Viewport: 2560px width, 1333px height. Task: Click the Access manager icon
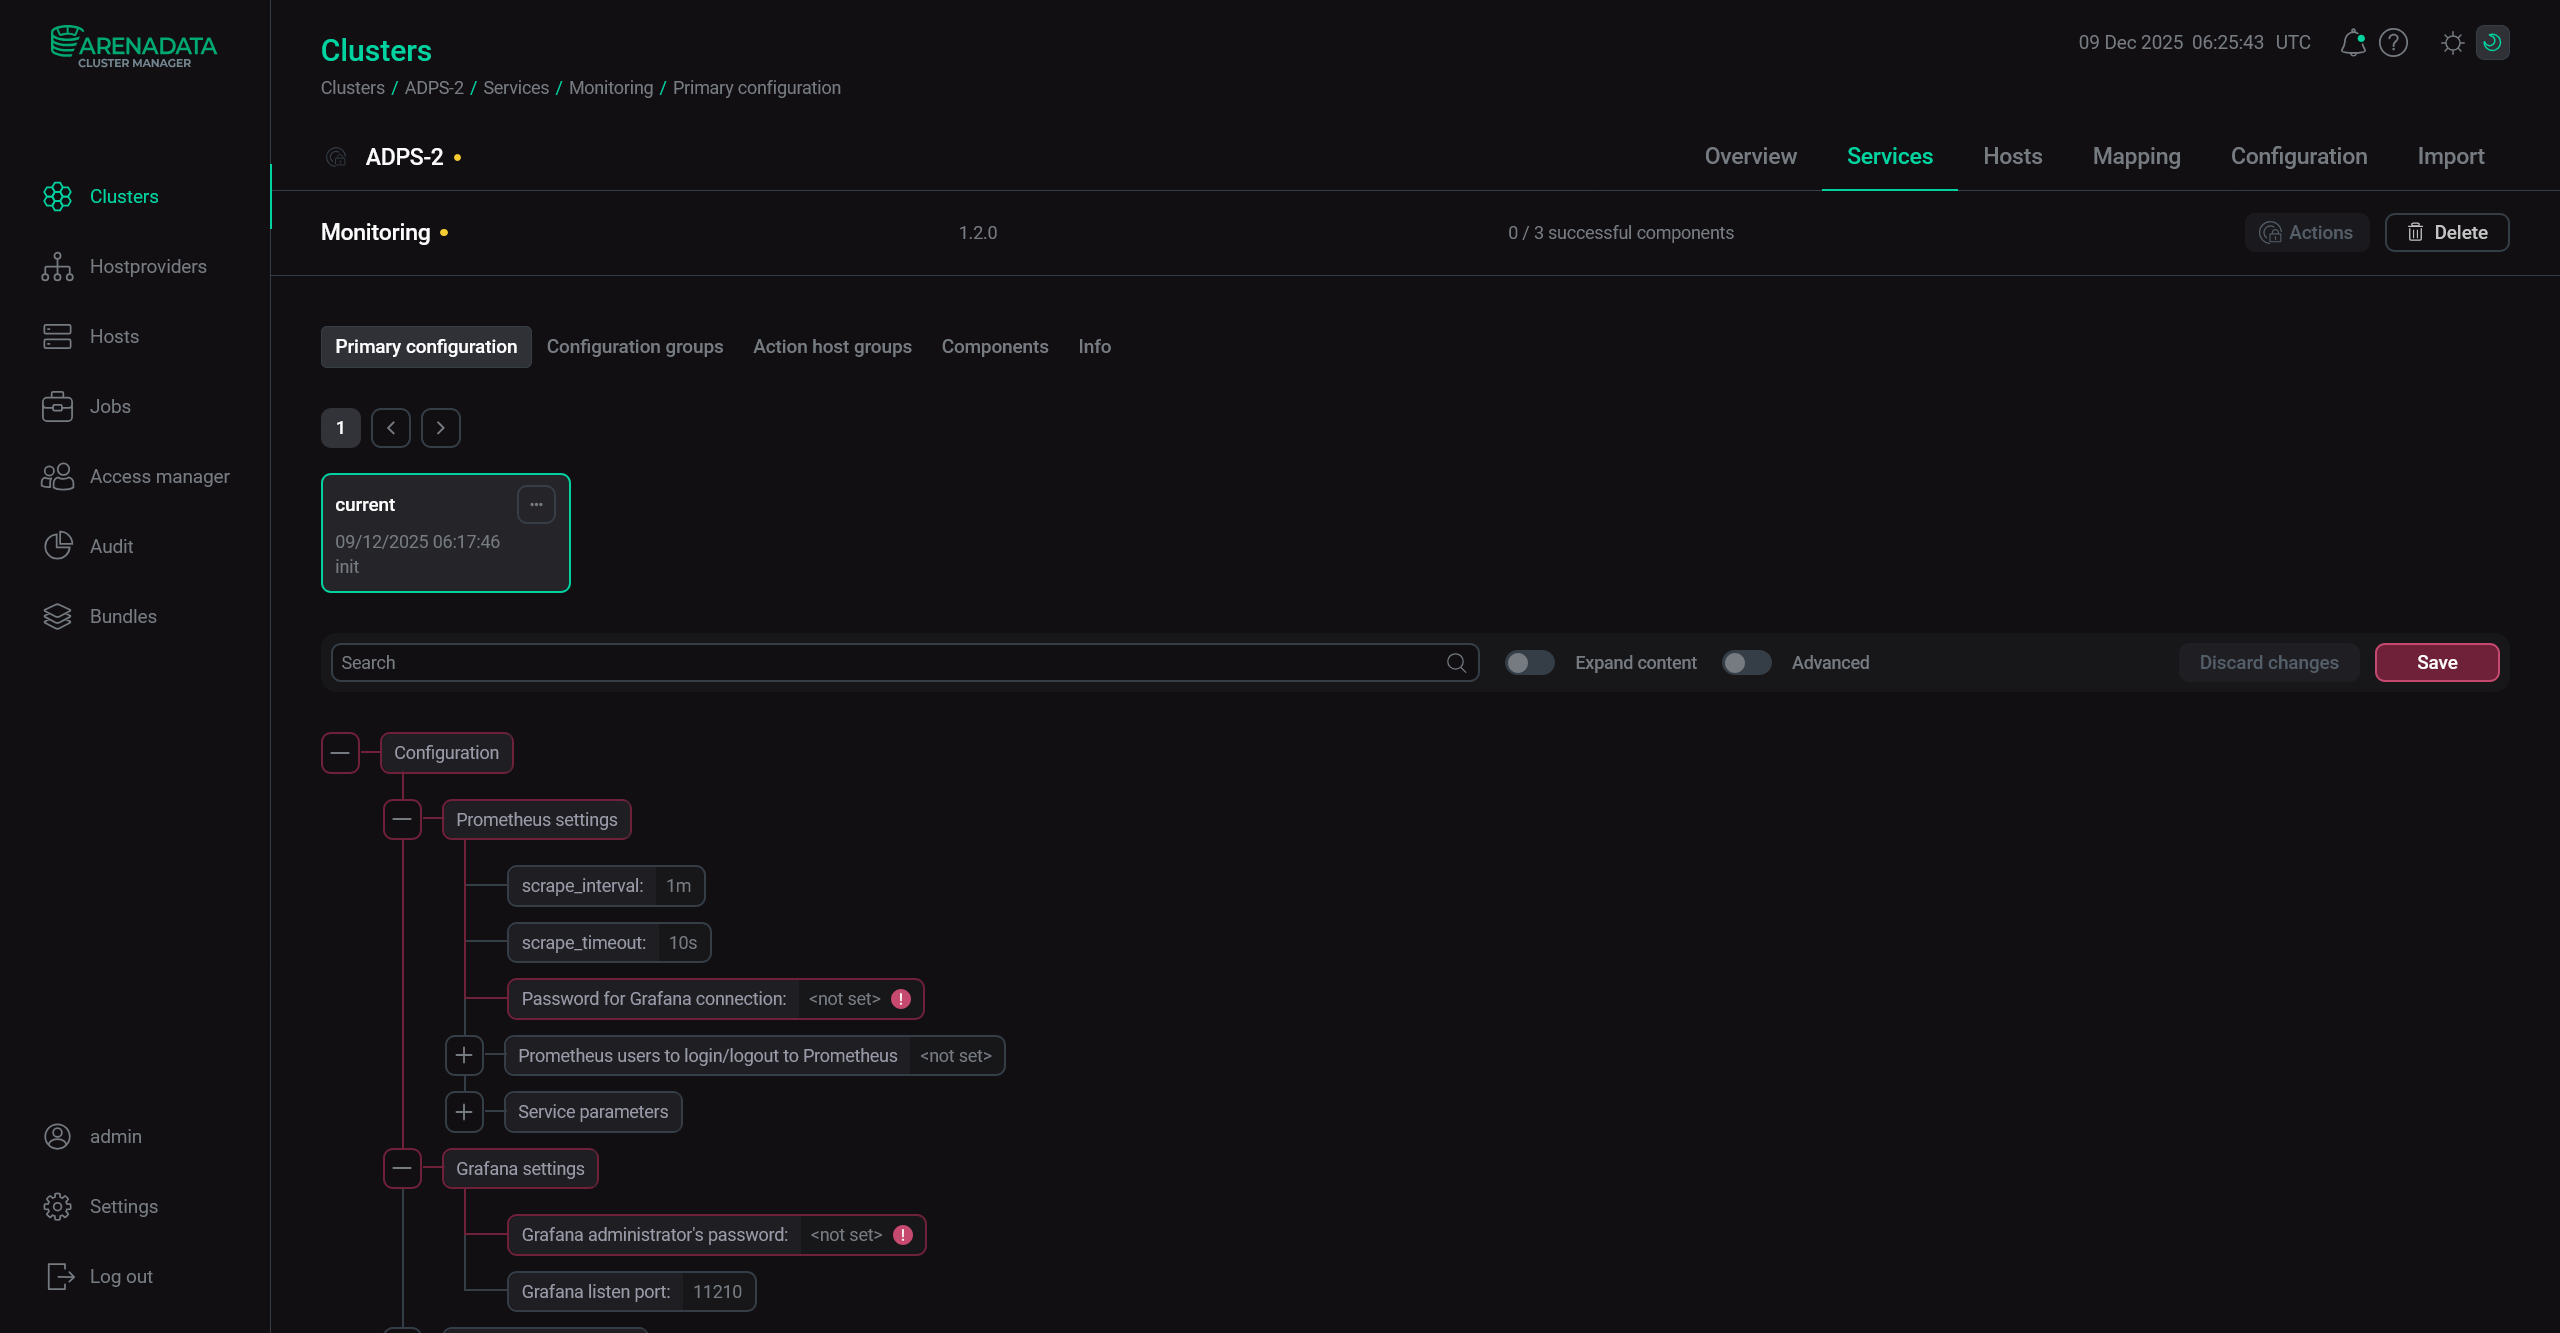57,476
